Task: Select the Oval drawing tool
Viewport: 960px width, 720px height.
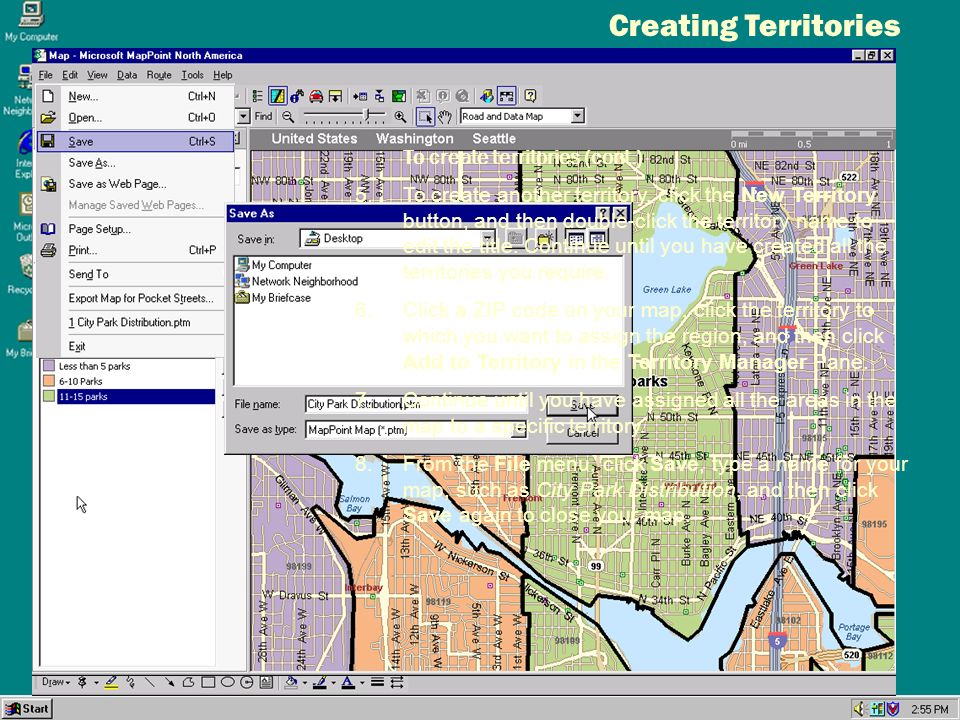Action: click(228, 682)
